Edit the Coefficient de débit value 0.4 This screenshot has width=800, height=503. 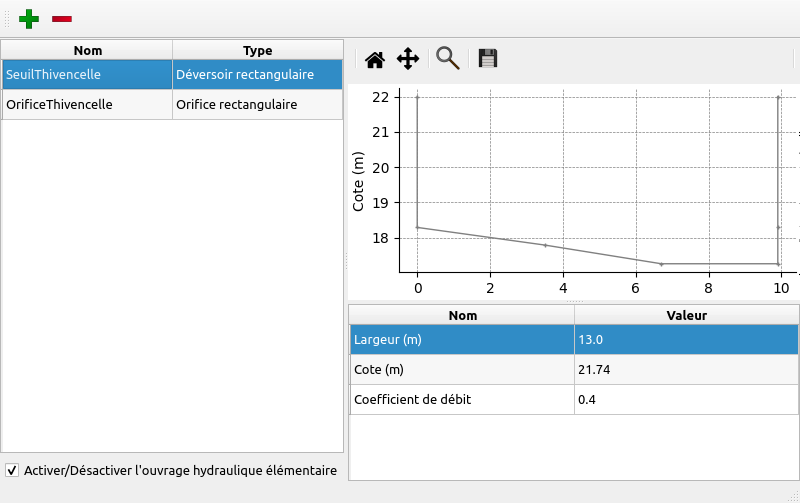[686, 400]
